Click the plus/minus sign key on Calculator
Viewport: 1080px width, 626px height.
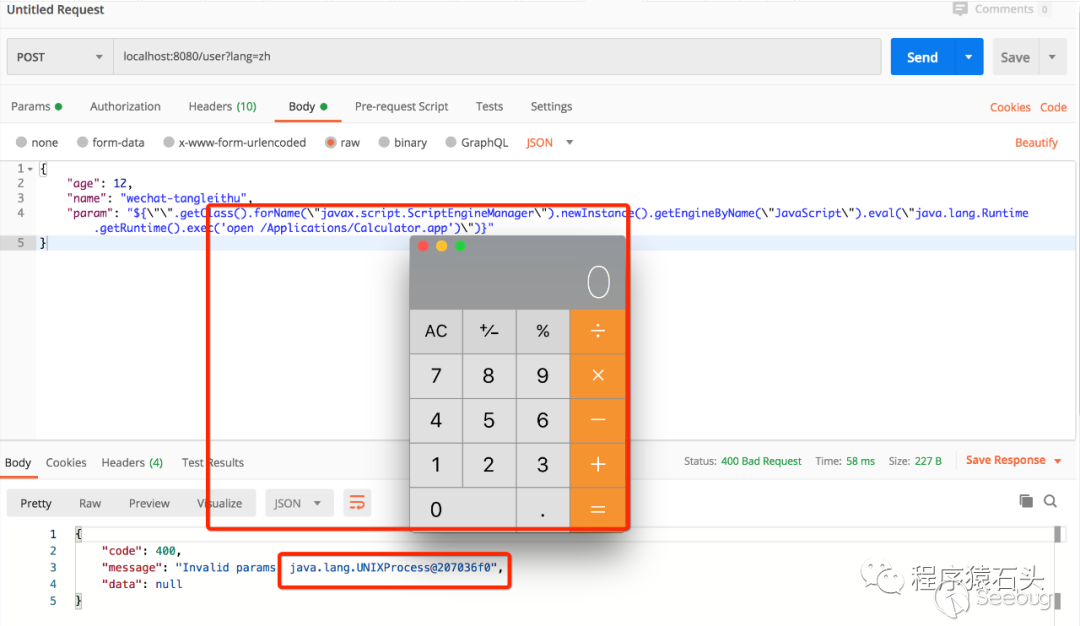point(489,331)
